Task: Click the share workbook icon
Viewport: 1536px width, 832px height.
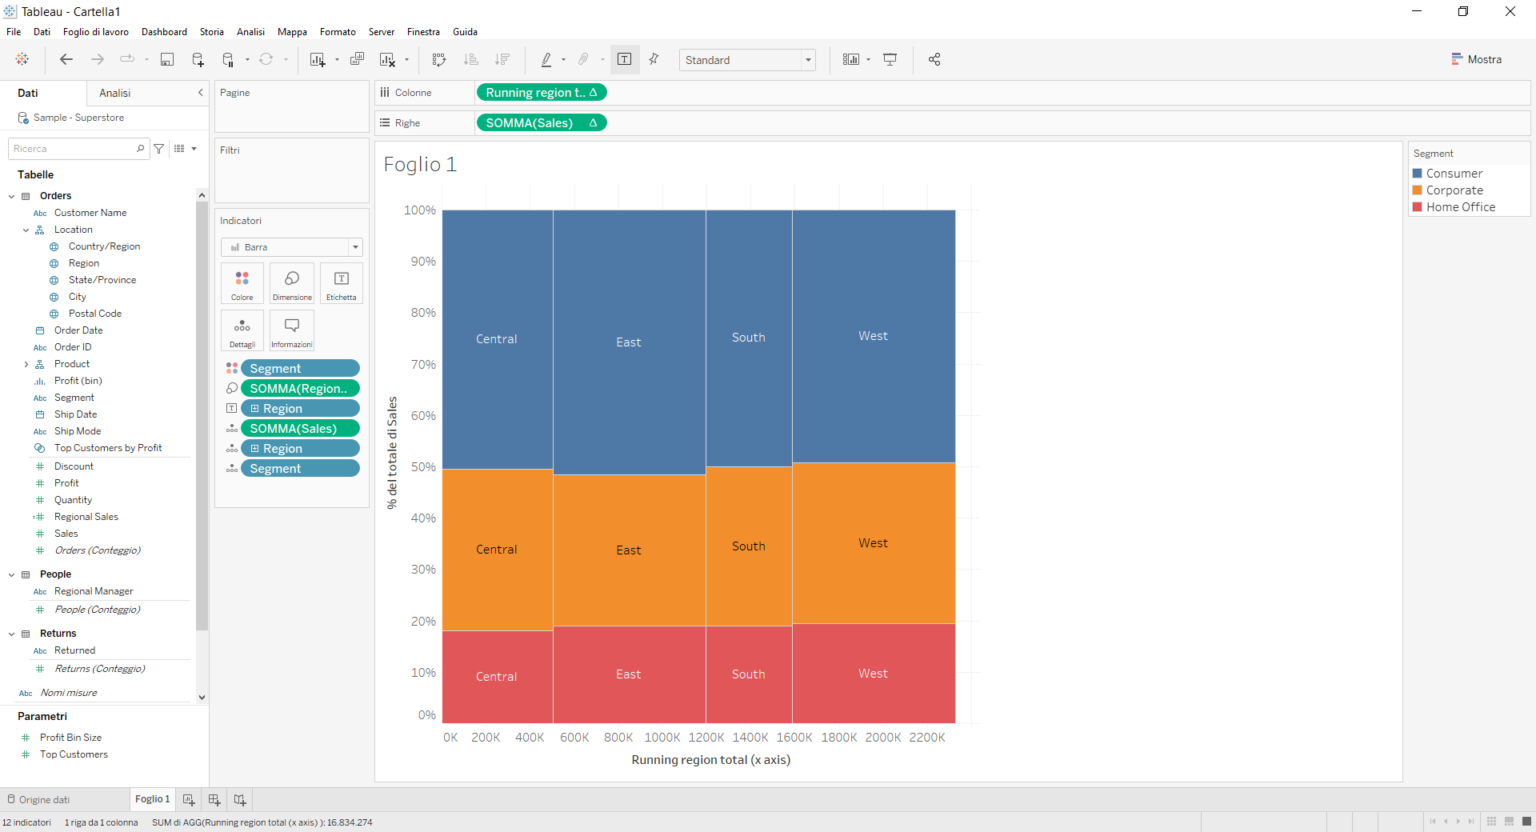Action: click(x=934, y=59)
